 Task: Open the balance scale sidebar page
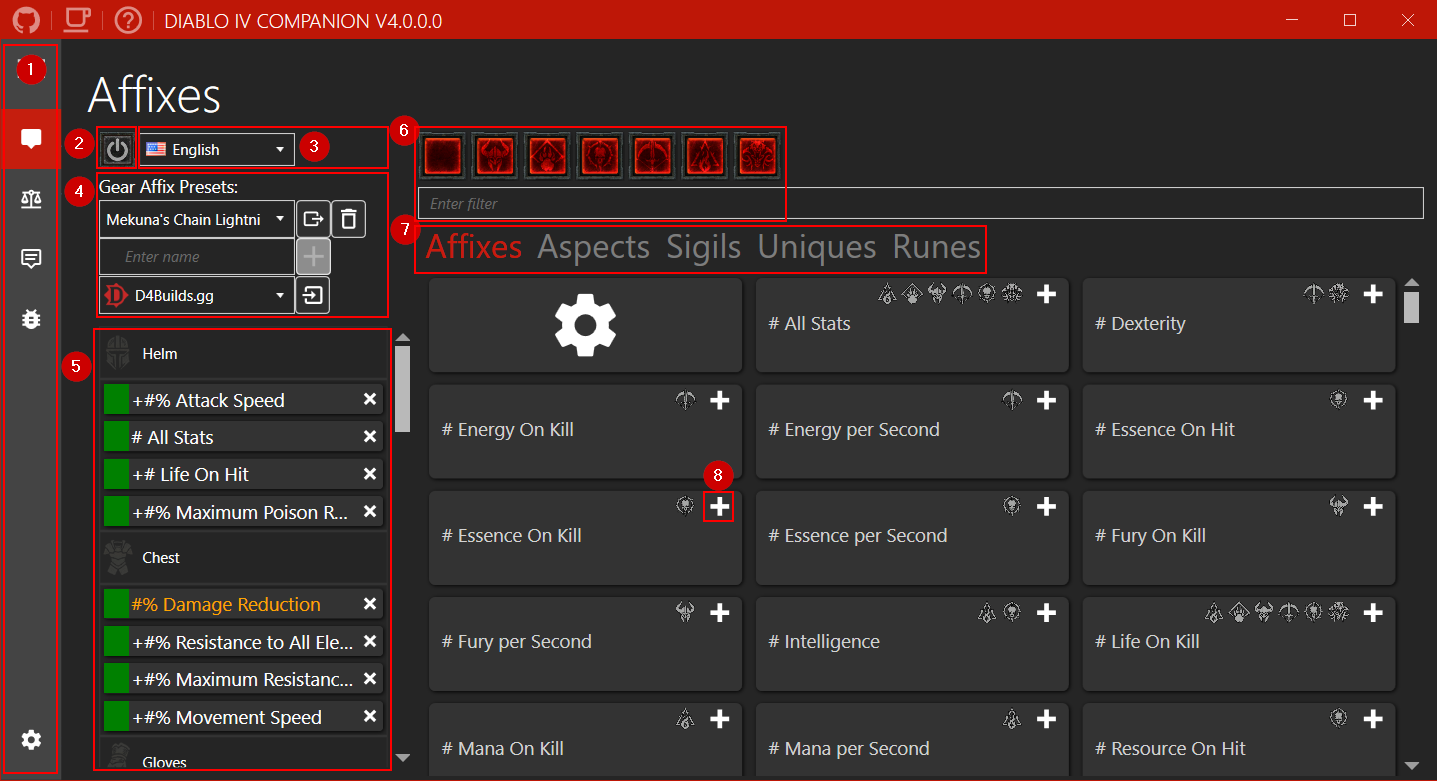31,198
